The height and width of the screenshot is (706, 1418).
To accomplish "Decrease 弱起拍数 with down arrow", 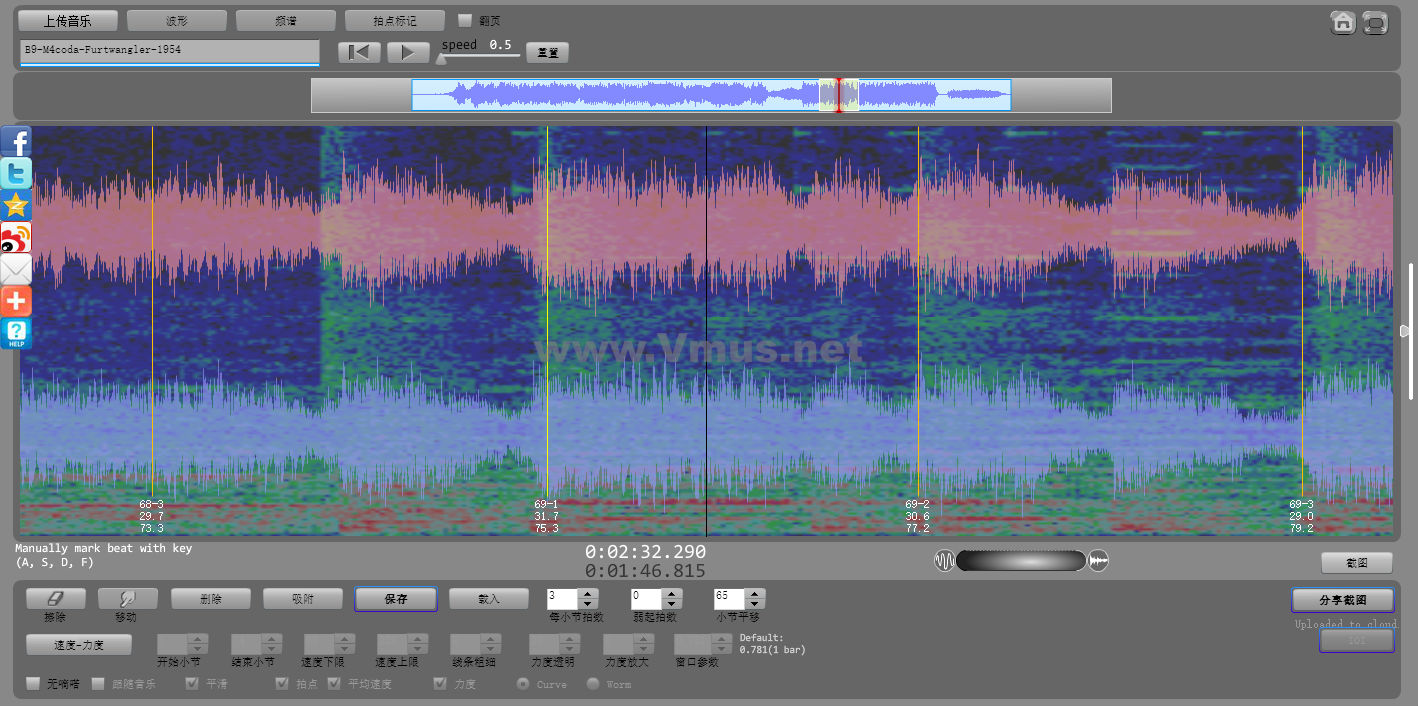I will 673,604.
